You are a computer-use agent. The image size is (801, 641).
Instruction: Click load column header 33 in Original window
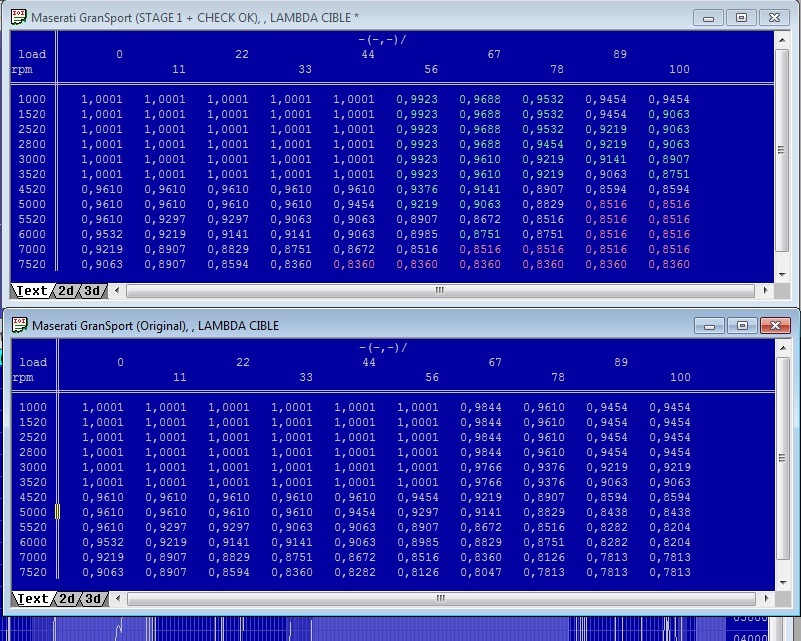click(306, 377)
